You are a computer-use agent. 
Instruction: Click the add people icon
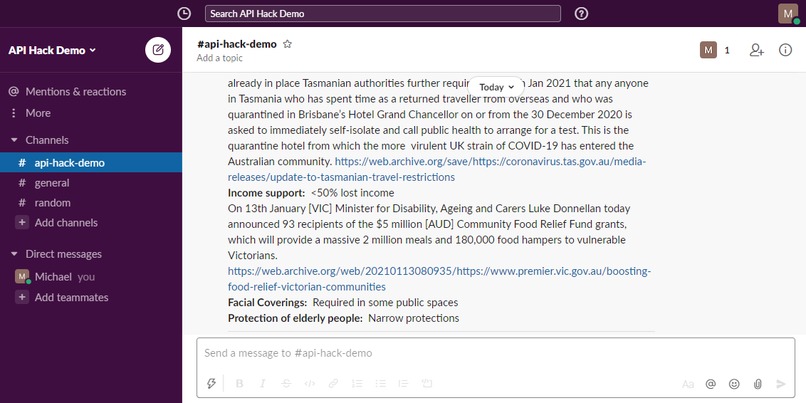(757, 50)
